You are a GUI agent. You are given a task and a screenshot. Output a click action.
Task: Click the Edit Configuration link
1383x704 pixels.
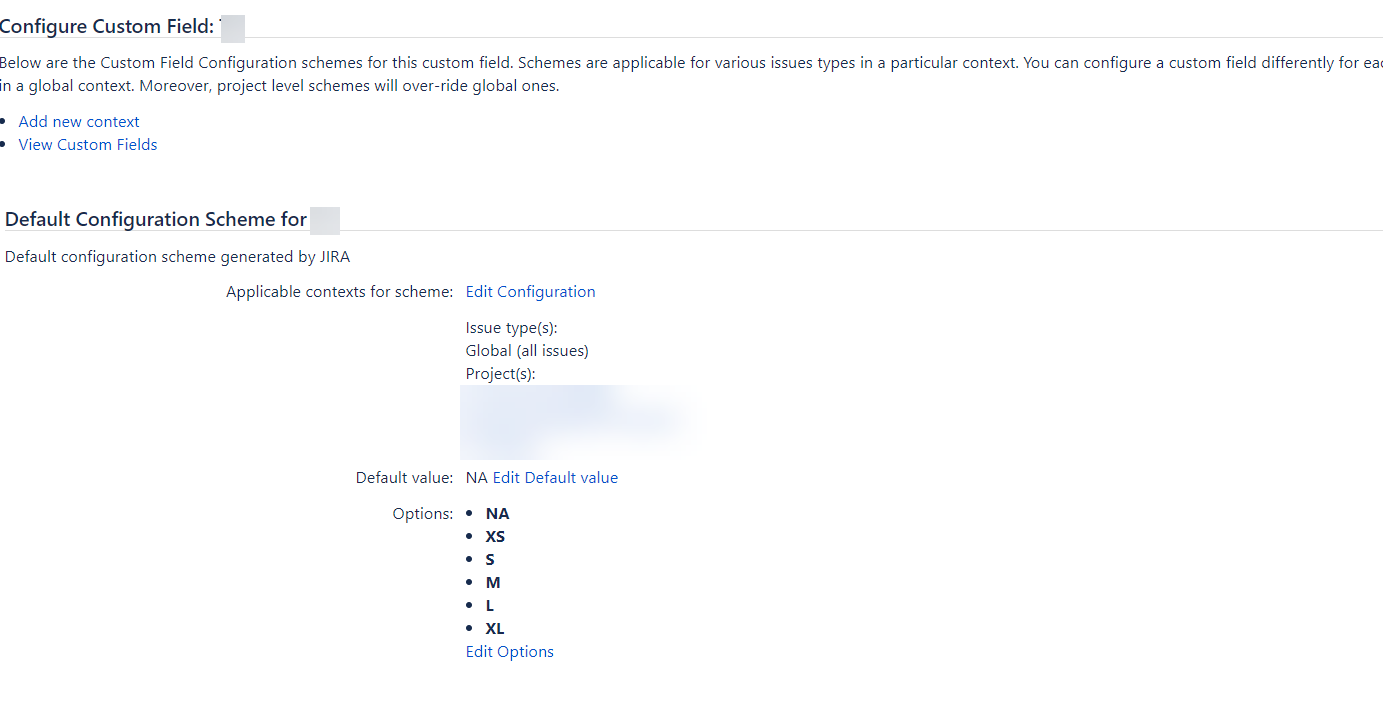[x=530, y=291]
